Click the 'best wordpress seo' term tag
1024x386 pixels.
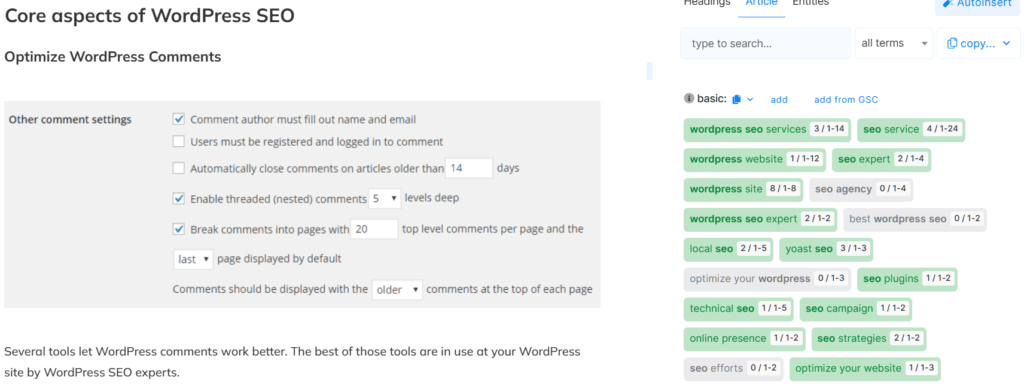915,219
